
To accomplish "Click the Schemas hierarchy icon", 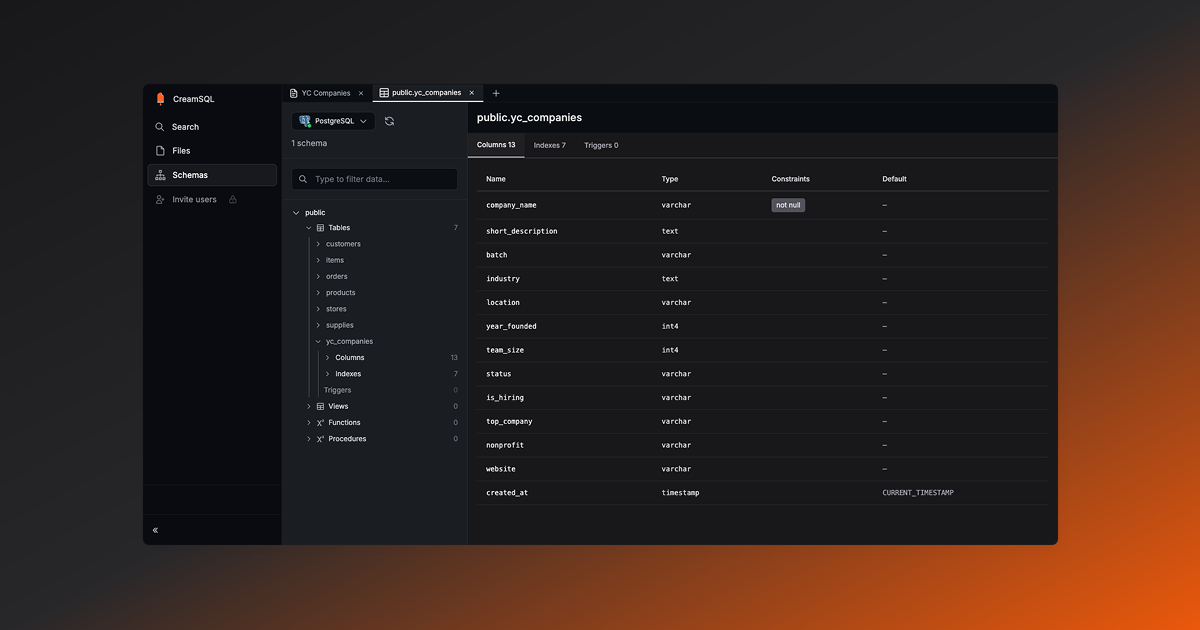I will [x=160, y=175].
